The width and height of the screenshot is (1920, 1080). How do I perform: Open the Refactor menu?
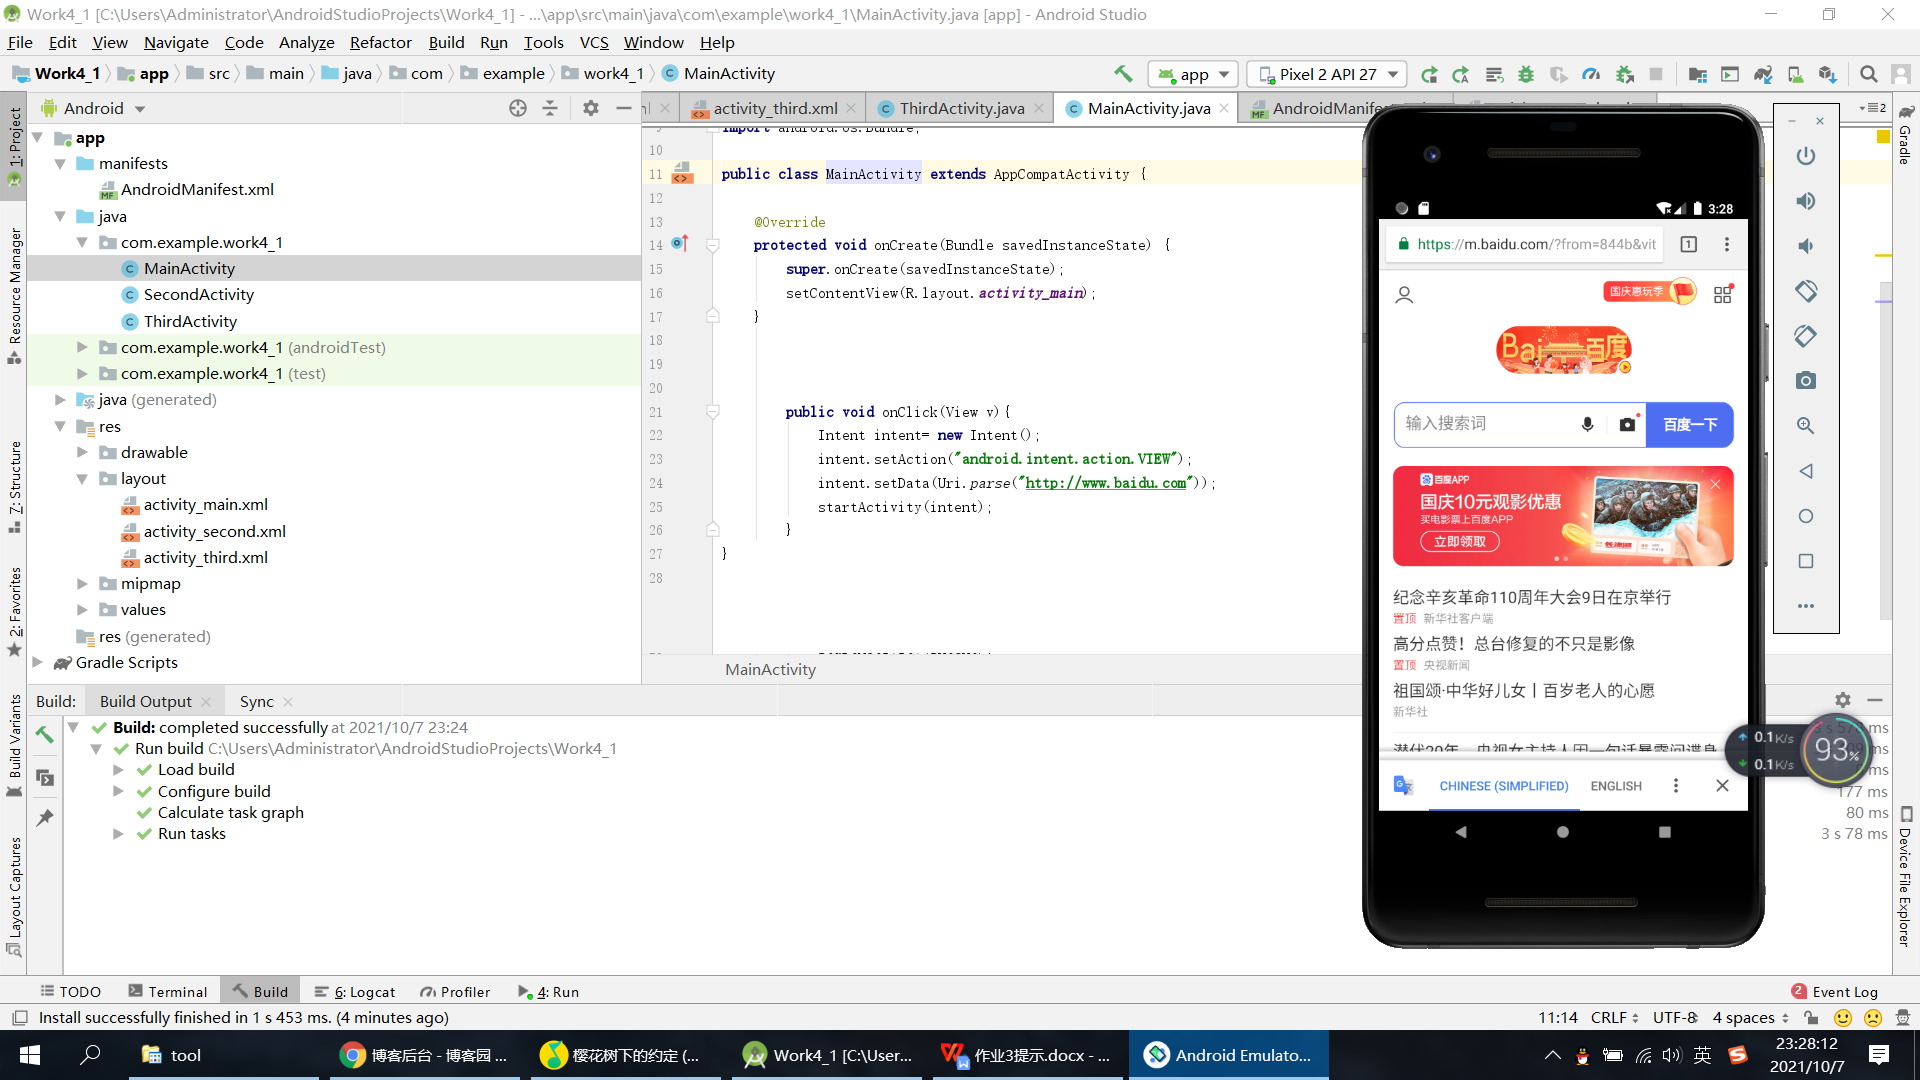pyautogui.click(x=380, y=42)
